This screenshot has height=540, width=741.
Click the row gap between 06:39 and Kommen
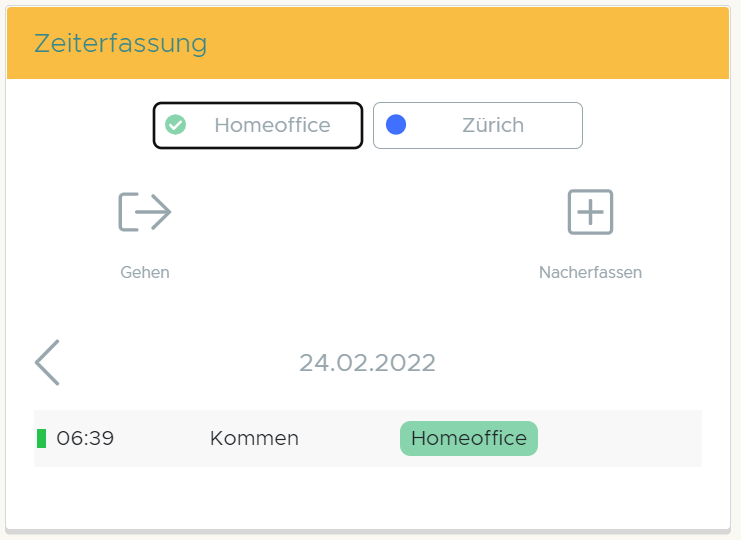pyautogui.click(x=162, y=438)
